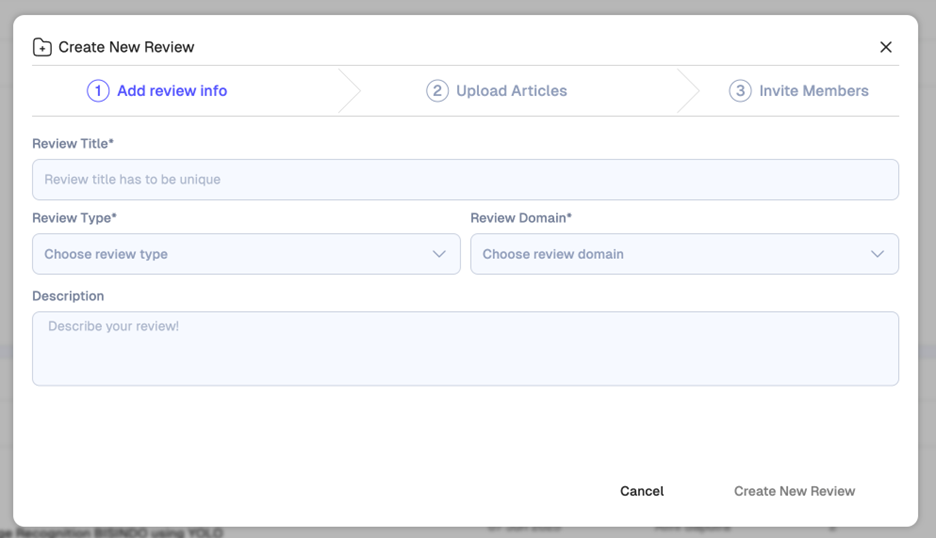
Task: Go to the Upload Articles step
Action: tap(511, 91)
